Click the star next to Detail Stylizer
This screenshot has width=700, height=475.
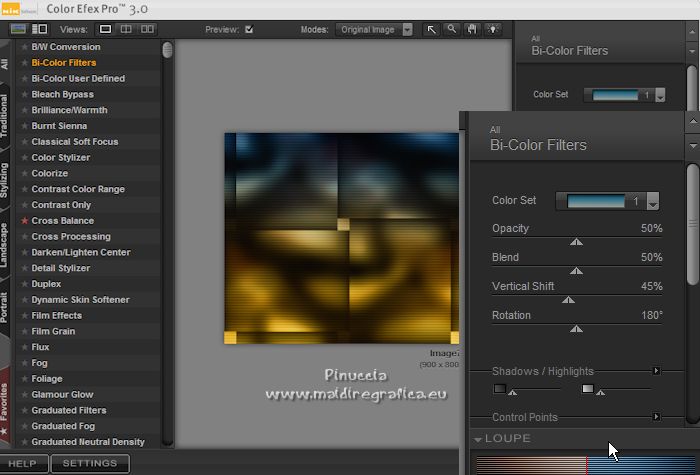click(x=25, y=268)
